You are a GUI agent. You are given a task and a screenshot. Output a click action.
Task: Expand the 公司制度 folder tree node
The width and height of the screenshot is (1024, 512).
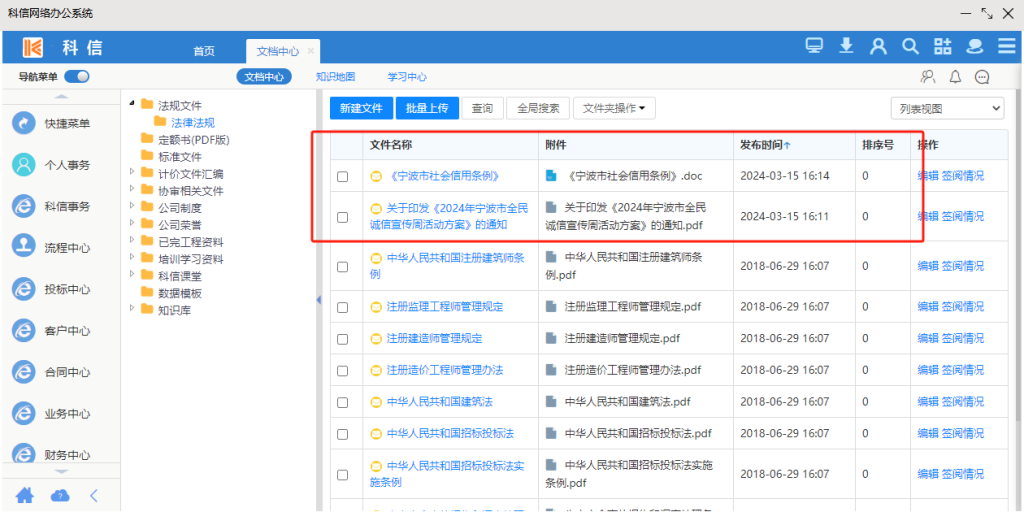(x=133, y=208)
